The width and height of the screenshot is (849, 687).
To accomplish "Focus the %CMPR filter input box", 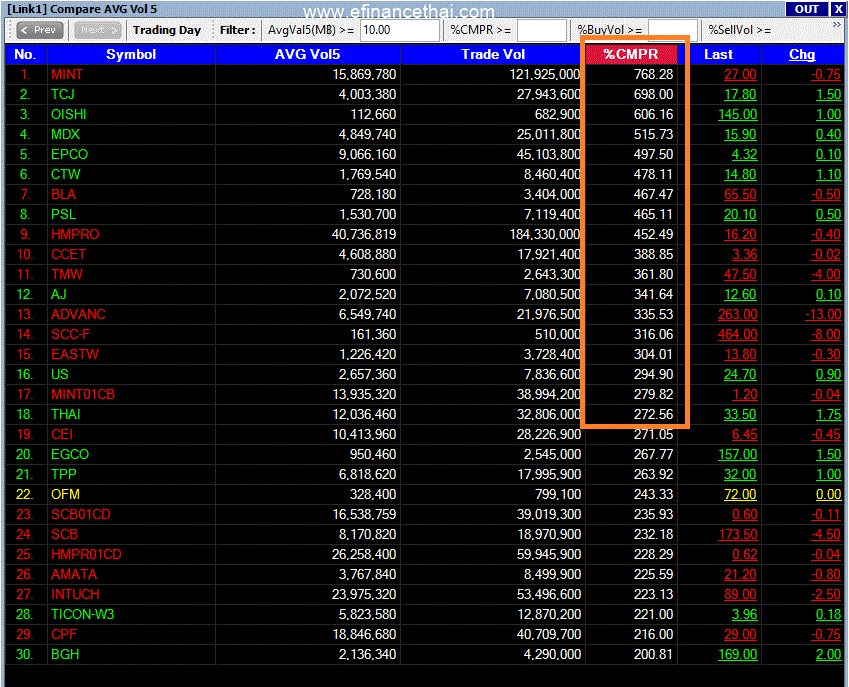I will tap(541, 30).
